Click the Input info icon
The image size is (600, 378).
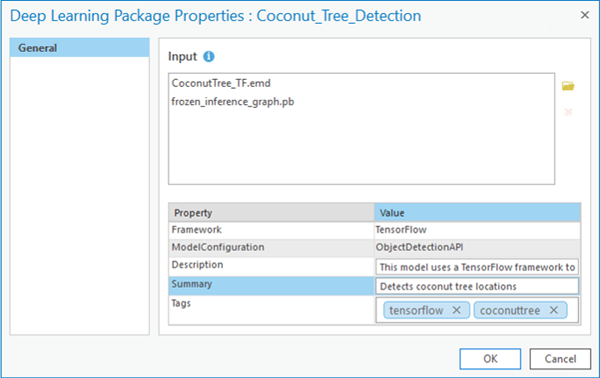tap(209, 57)
